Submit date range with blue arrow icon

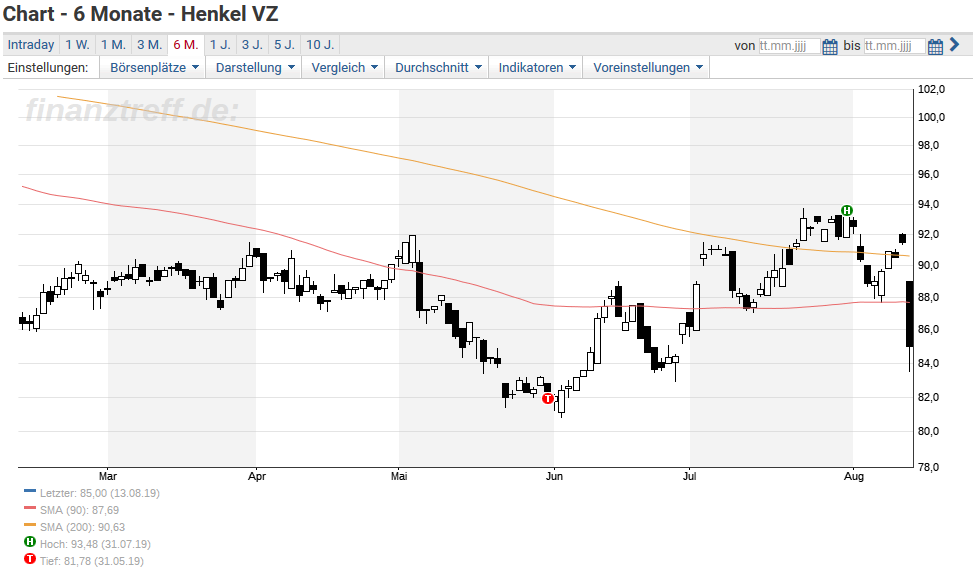[954, 44]
